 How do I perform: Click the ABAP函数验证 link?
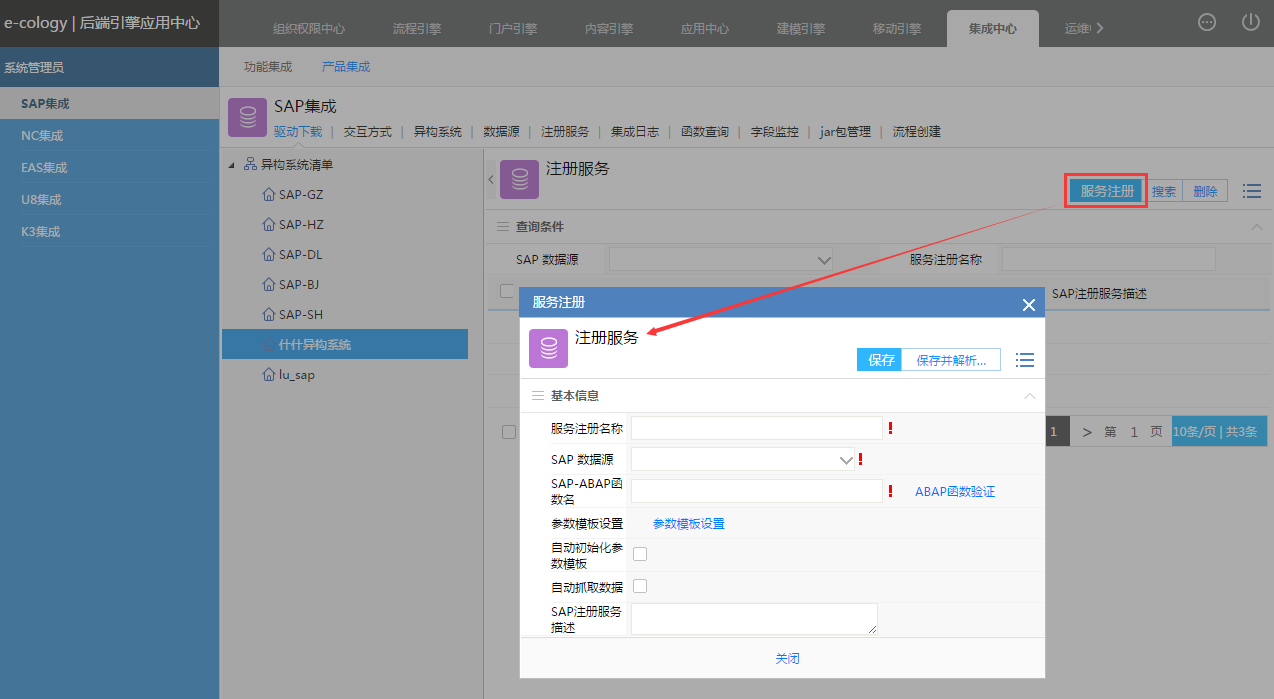coord(955,492)
